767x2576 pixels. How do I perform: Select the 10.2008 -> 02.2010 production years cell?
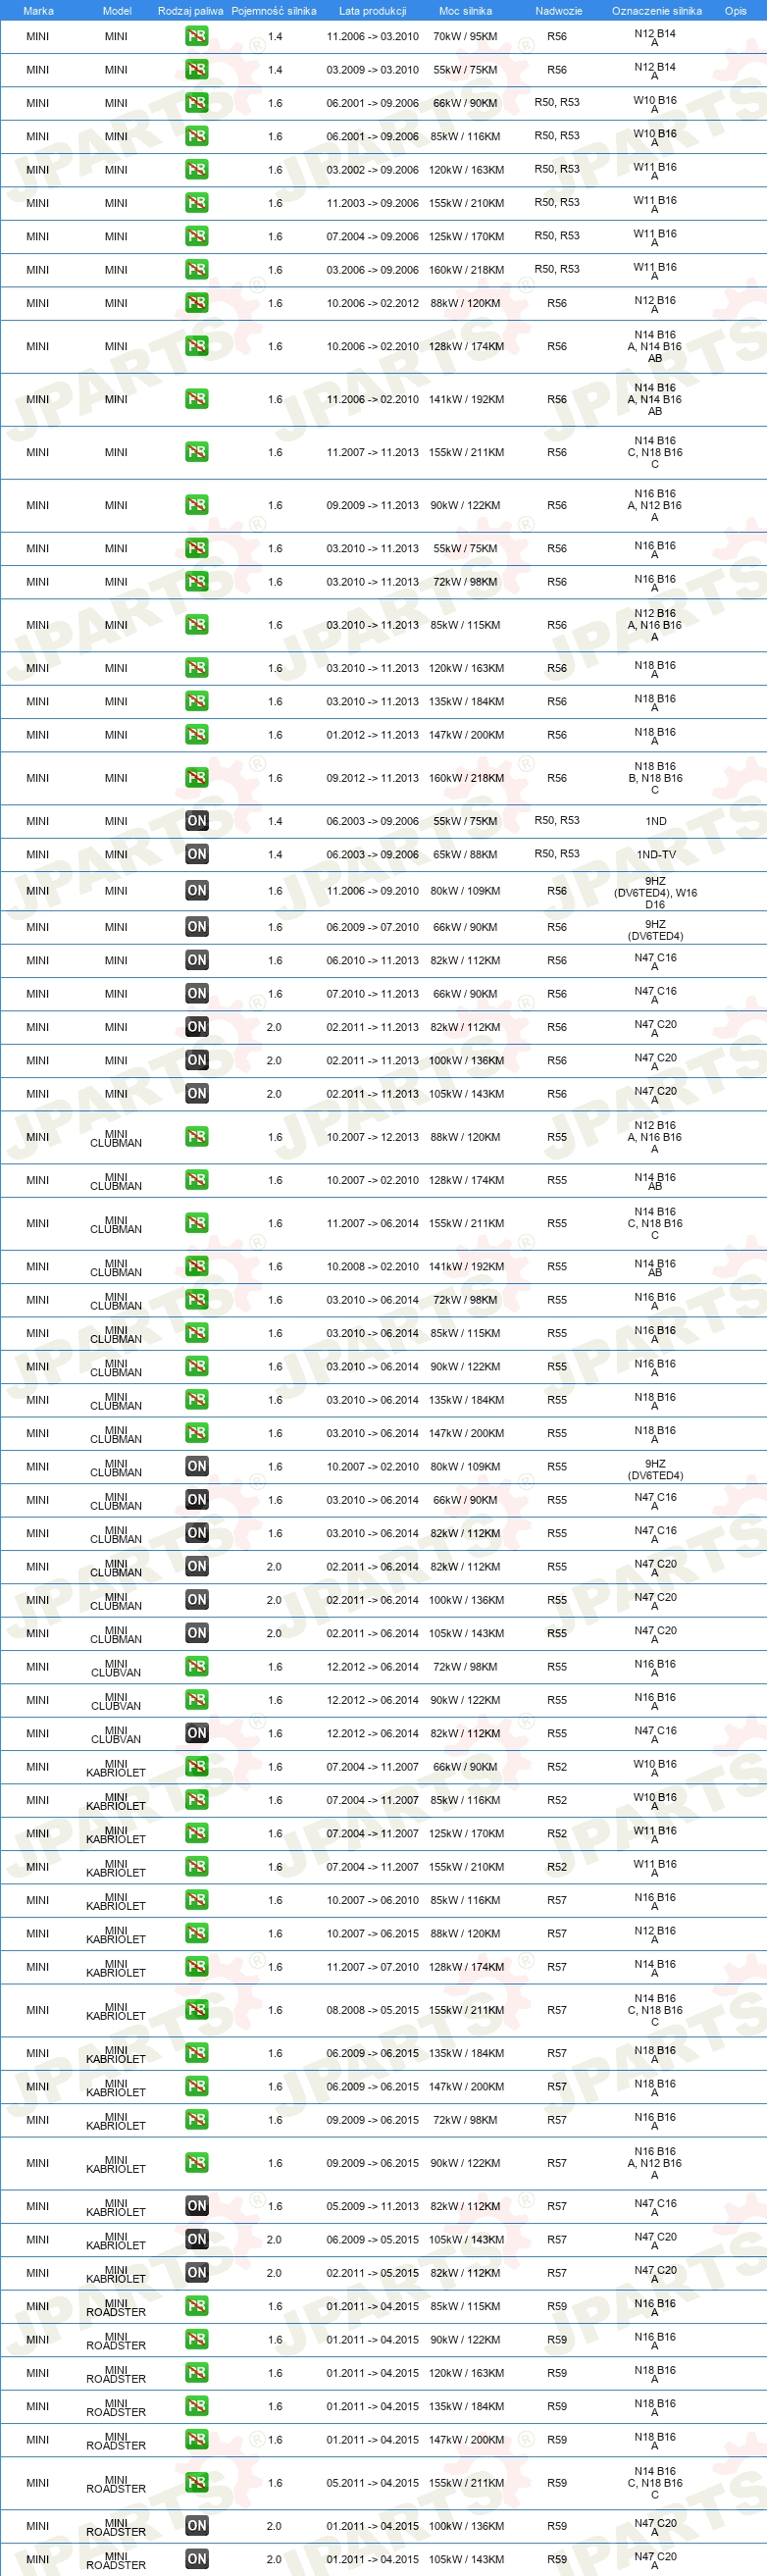tap(372, 1266)
